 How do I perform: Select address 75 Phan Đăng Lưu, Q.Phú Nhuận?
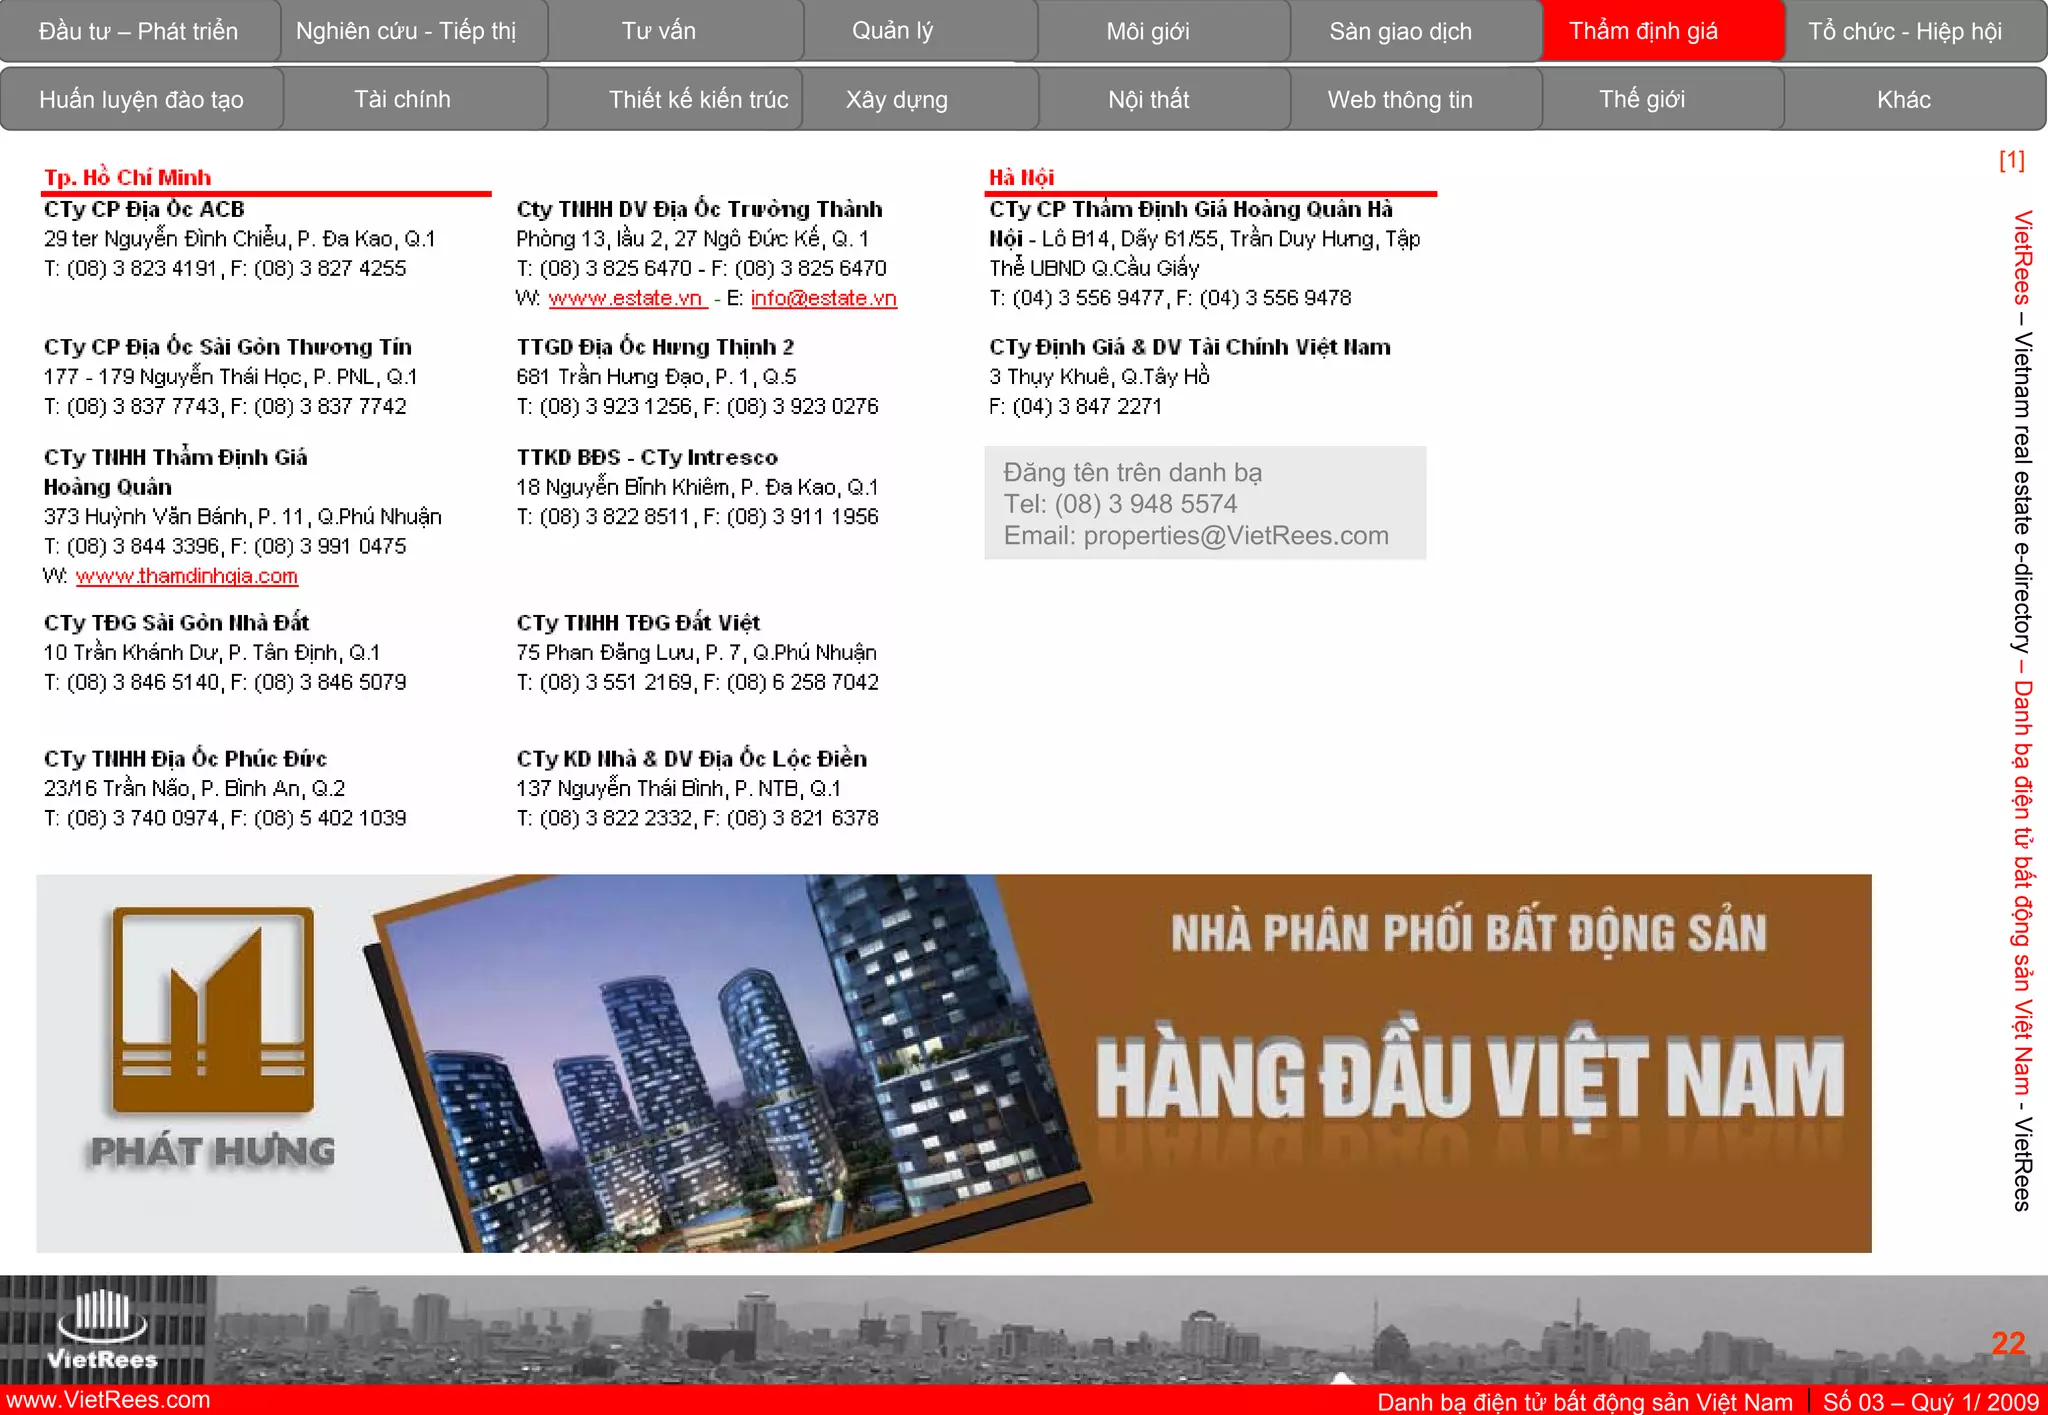(696, 653)
